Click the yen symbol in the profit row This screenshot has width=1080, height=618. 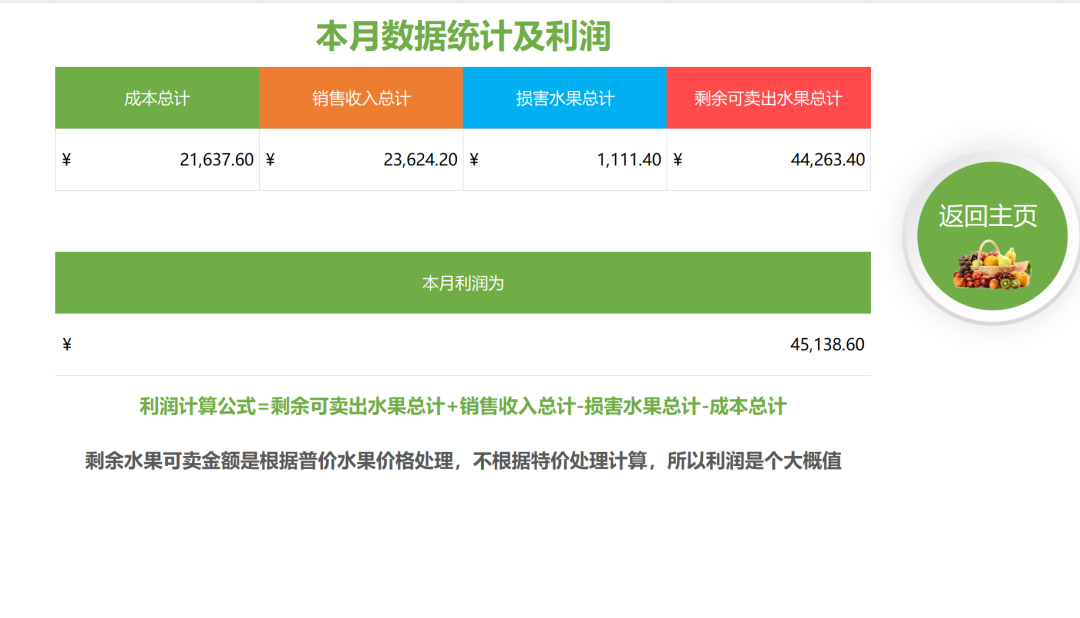click(x=67, y=345)
